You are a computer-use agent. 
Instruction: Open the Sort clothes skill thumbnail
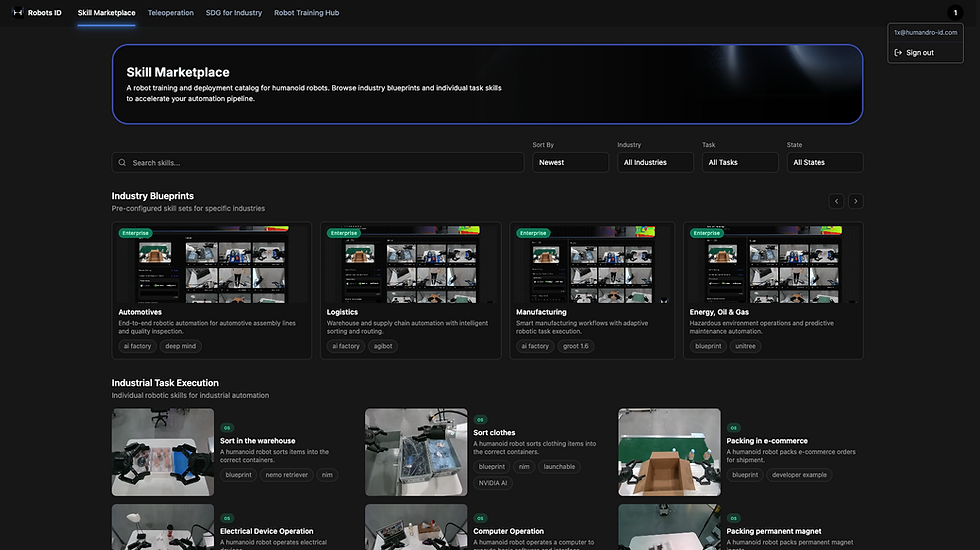pos(416,452)
